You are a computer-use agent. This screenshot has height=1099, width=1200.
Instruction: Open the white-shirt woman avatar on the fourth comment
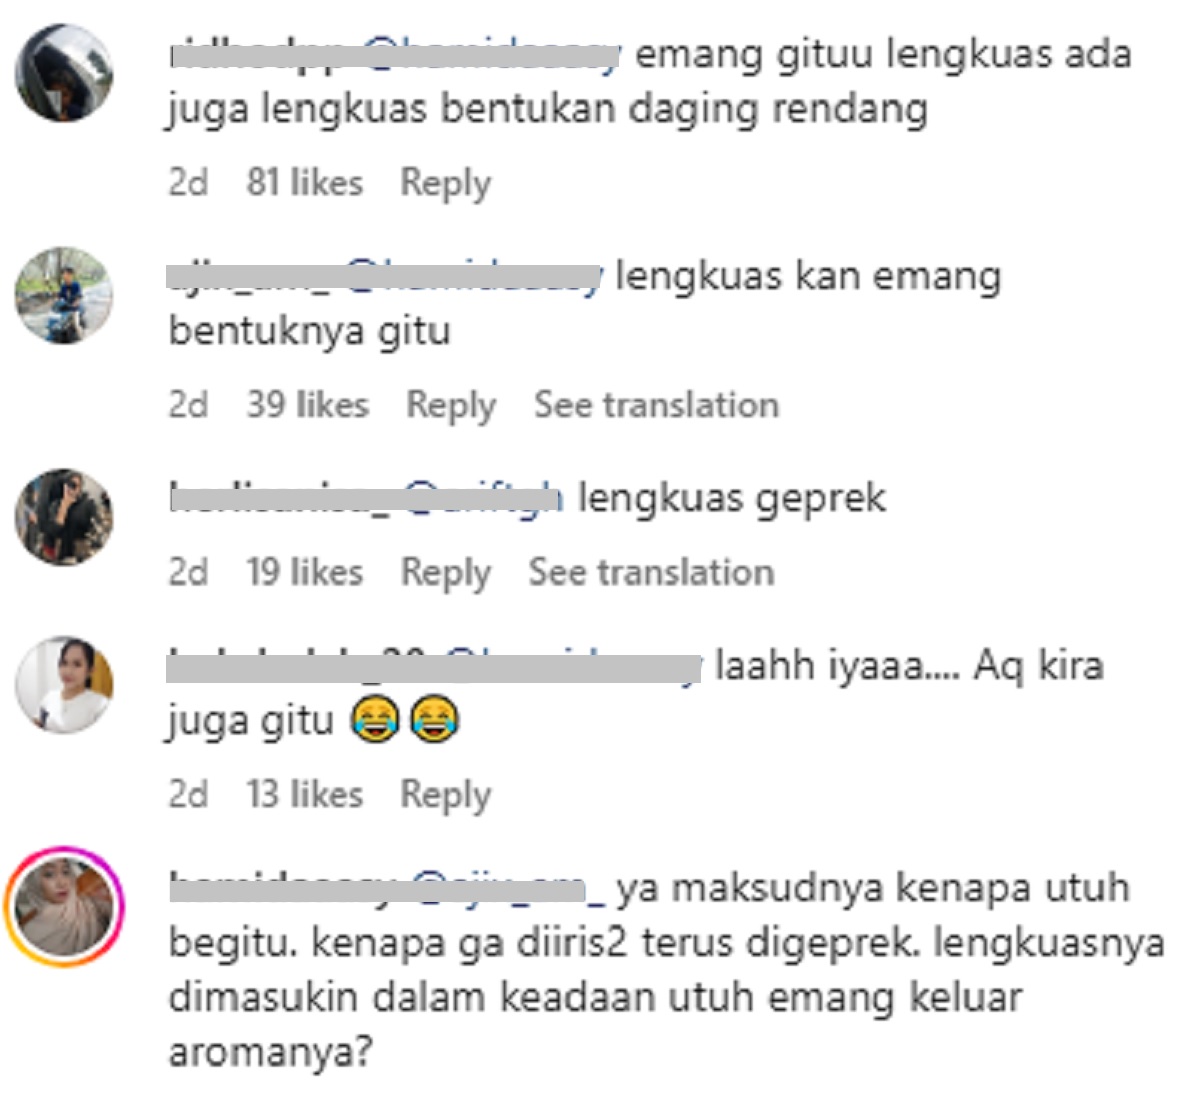coord(64,684)
